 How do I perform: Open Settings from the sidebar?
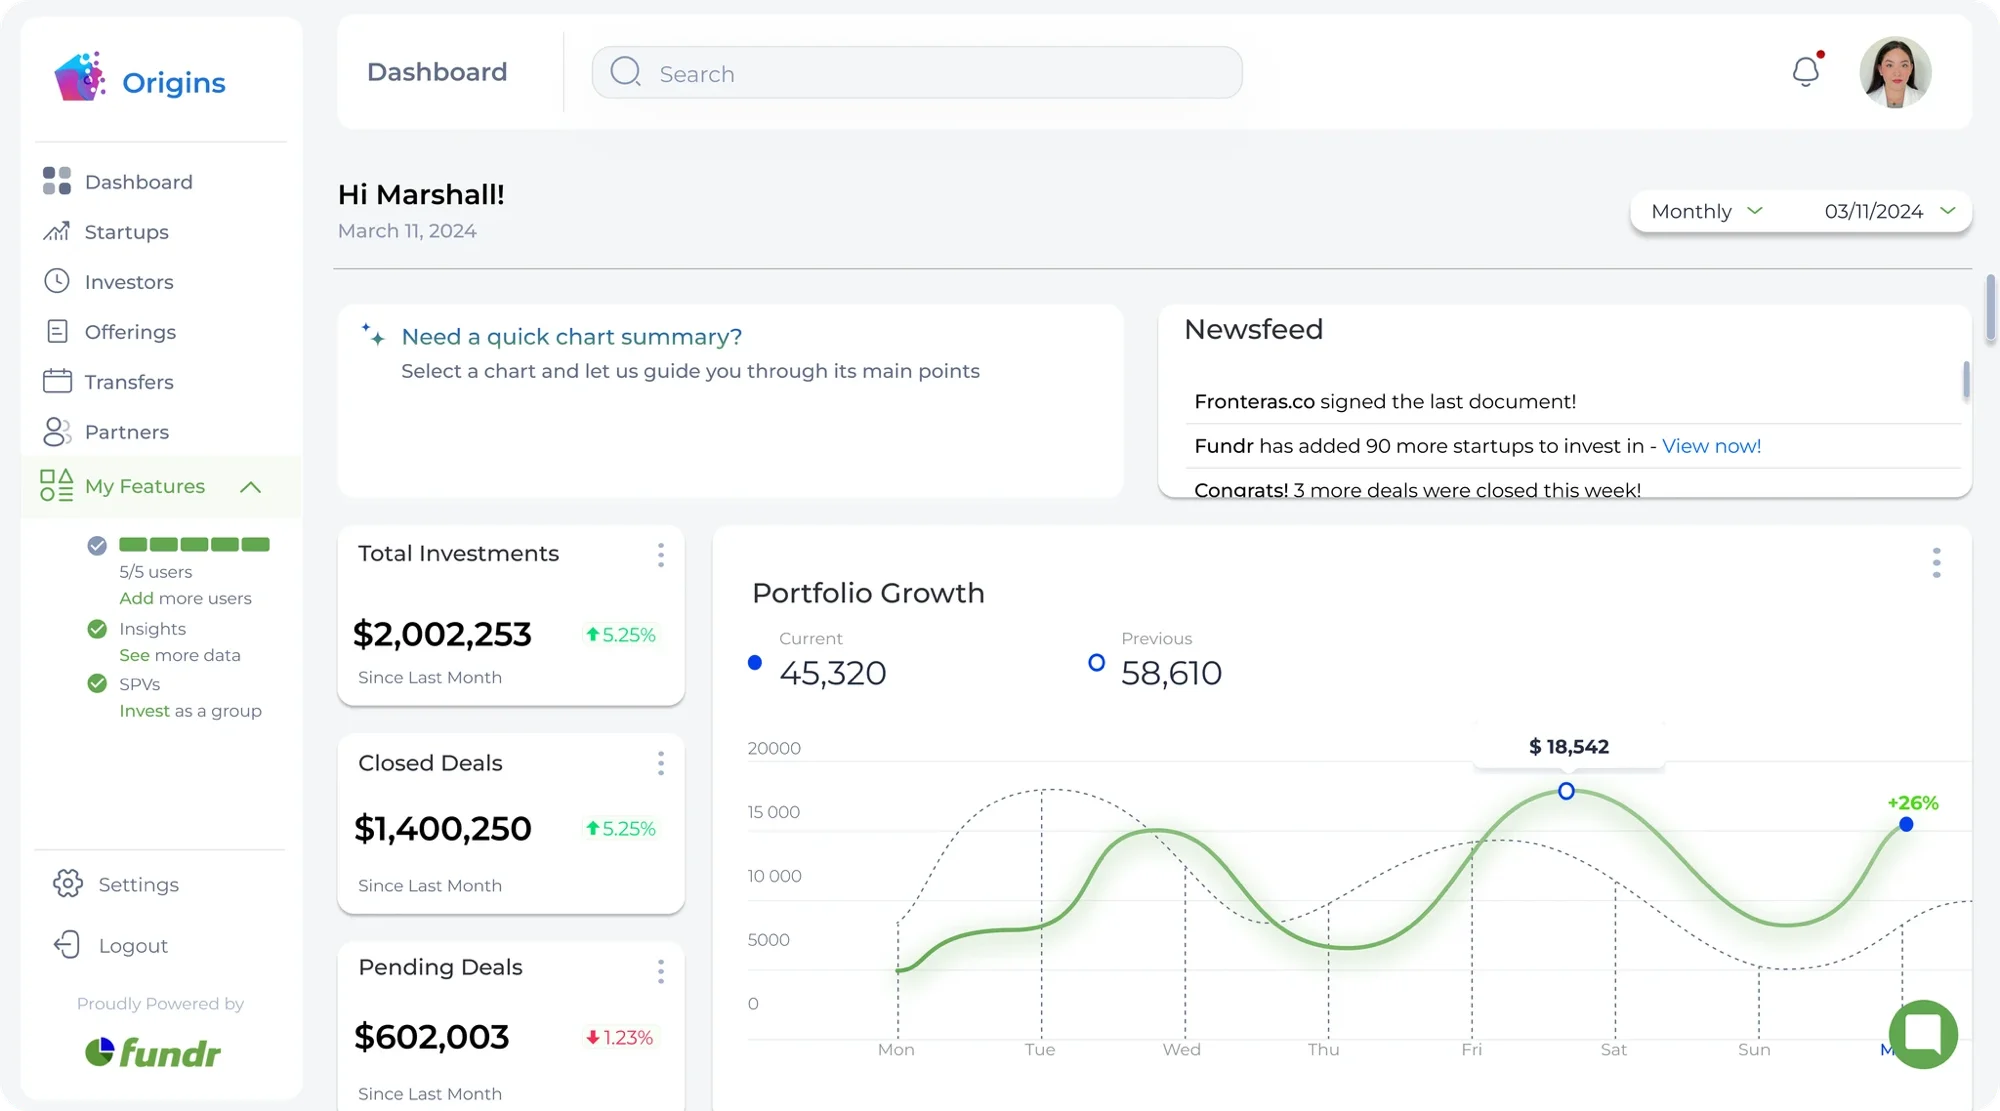(139, 885)
